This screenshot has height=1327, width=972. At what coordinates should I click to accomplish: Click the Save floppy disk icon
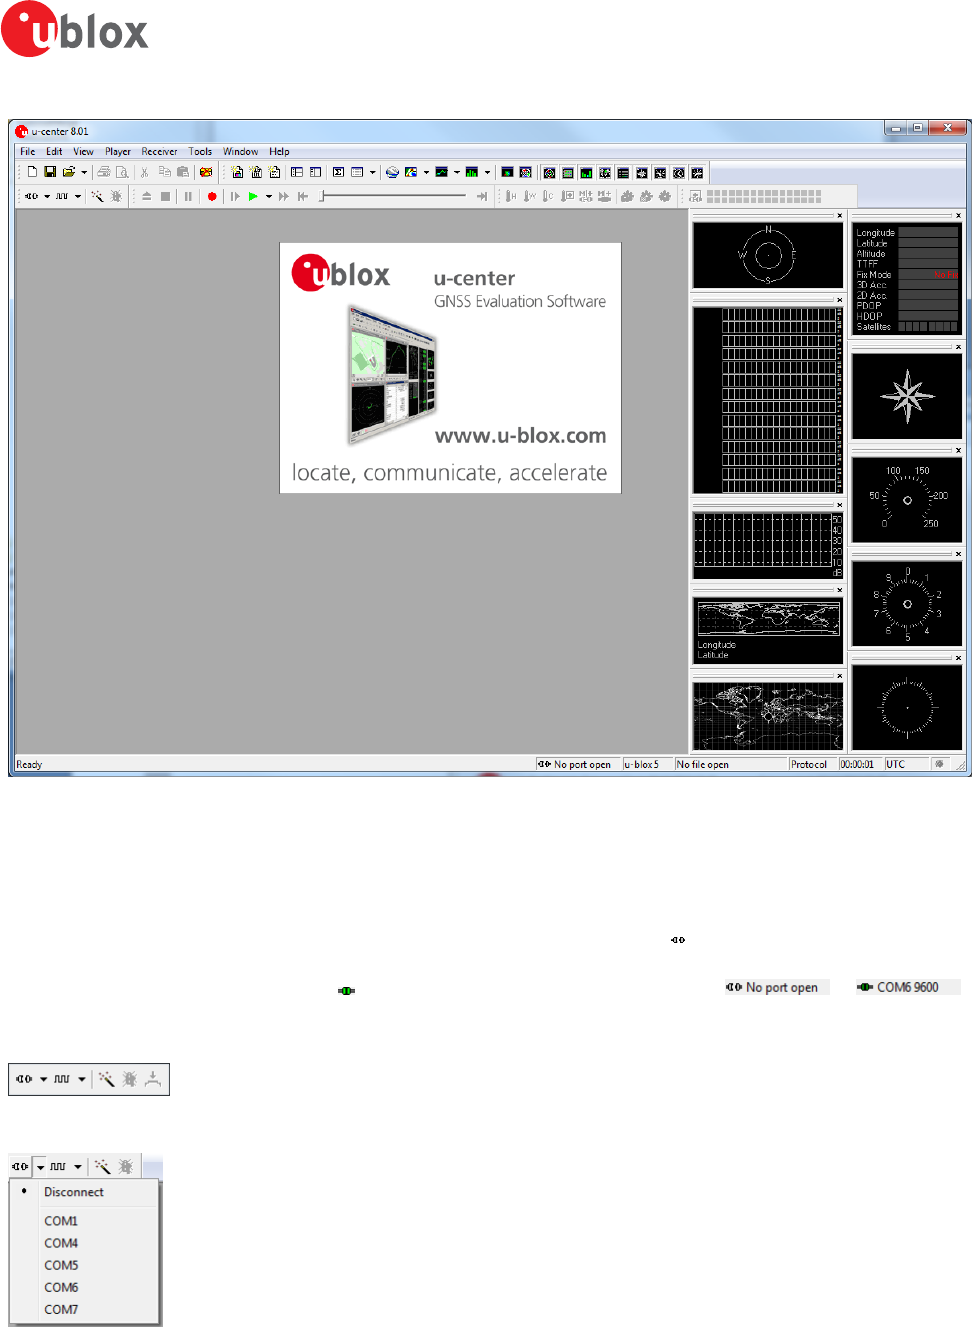50,172
